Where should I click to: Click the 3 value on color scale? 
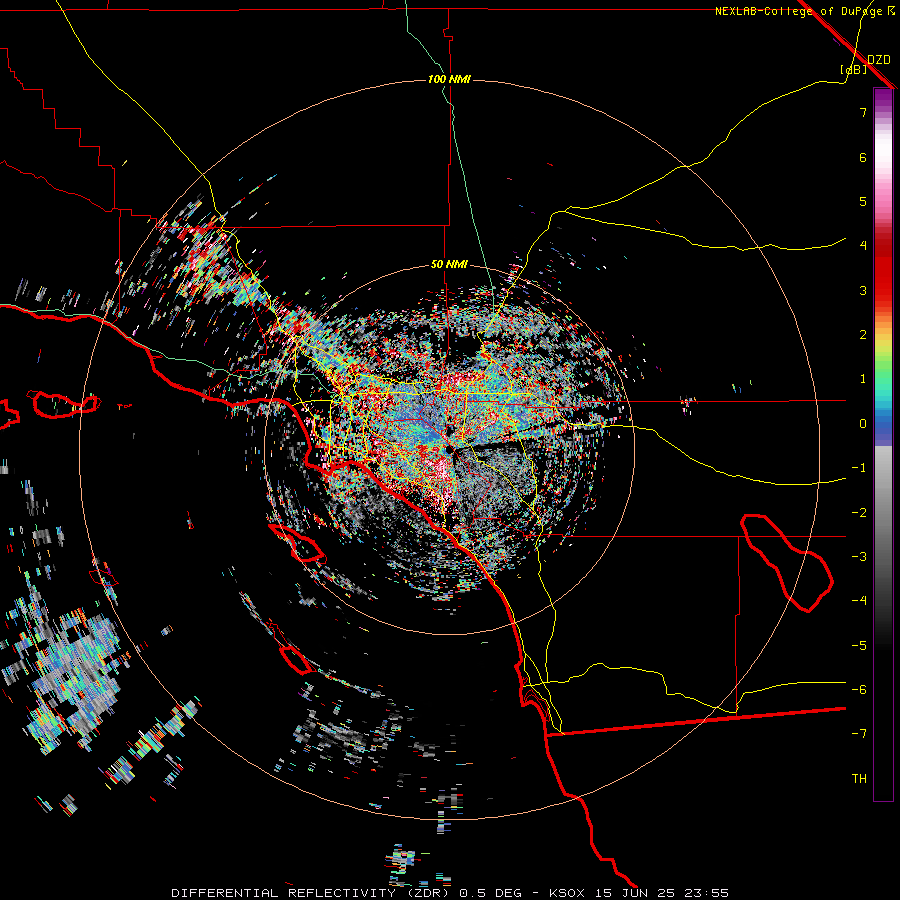[863, 290]
